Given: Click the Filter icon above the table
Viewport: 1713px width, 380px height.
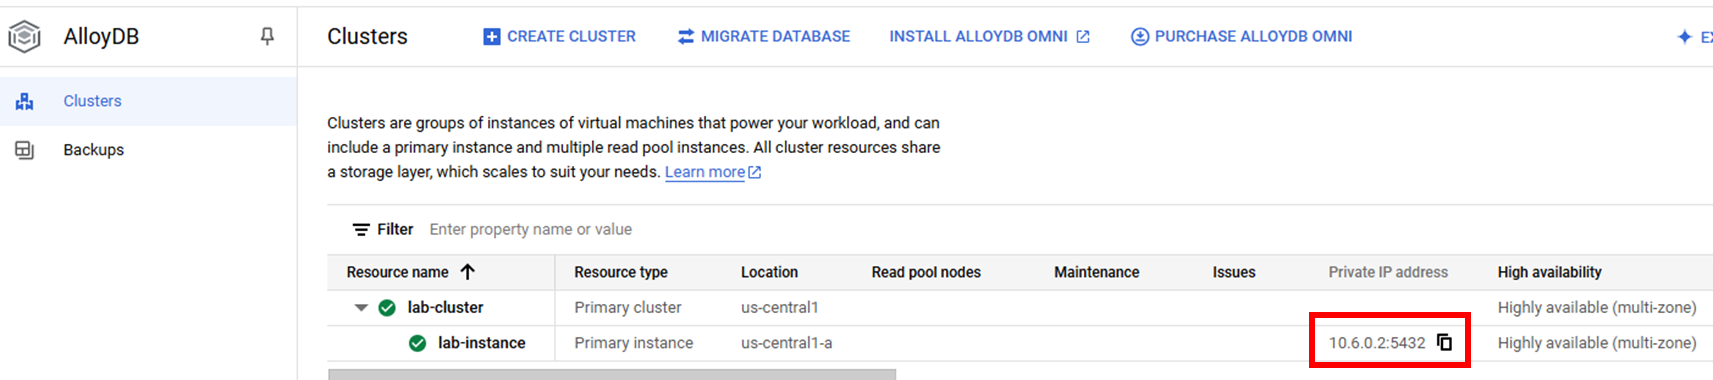Looking at the screenshot, I should [361, 230].
